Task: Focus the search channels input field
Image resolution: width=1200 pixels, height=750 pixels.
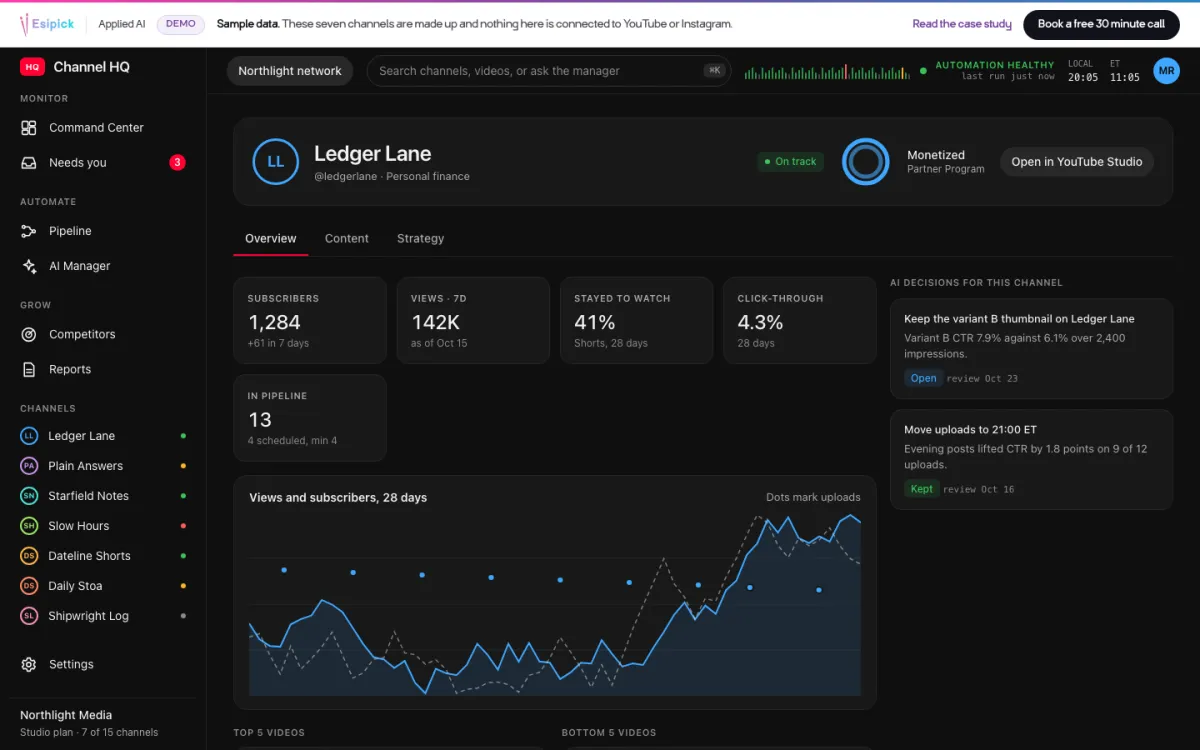Action: click(549, 71)
